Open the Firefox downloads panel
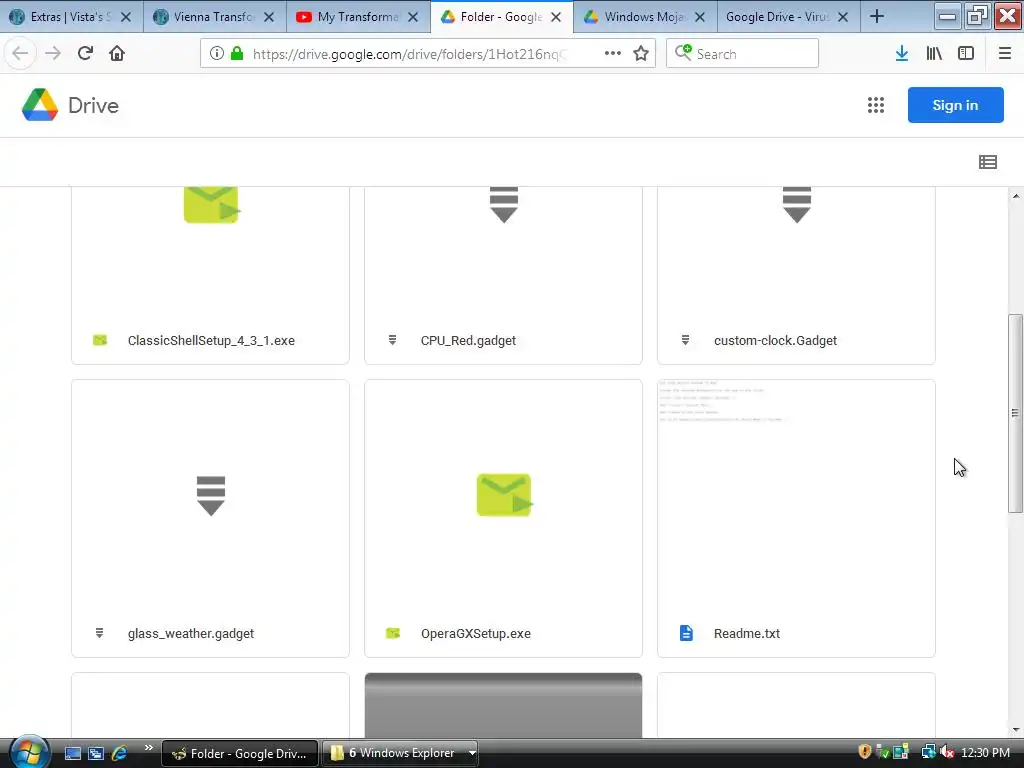The height and width of the screenshot is (768, 1024). (x=902, y=54)
